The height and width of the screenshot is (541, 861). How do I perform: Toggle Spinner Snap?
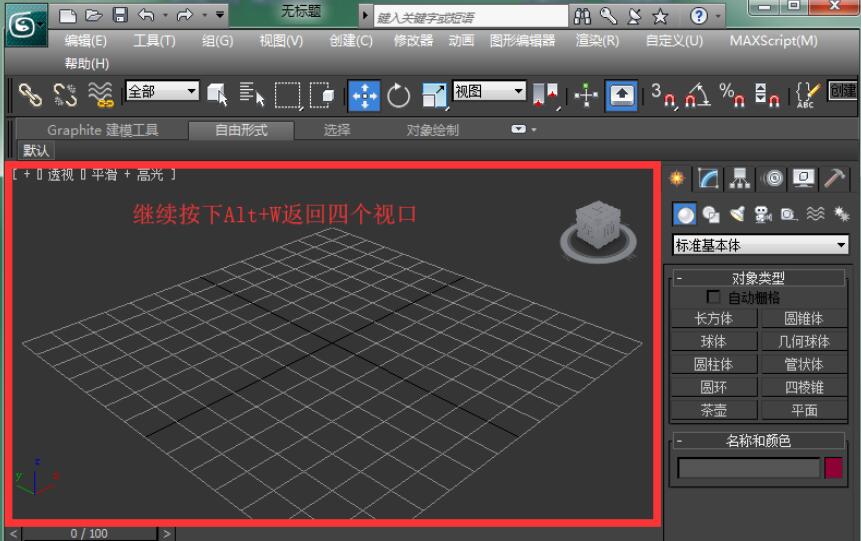(767, 96)
